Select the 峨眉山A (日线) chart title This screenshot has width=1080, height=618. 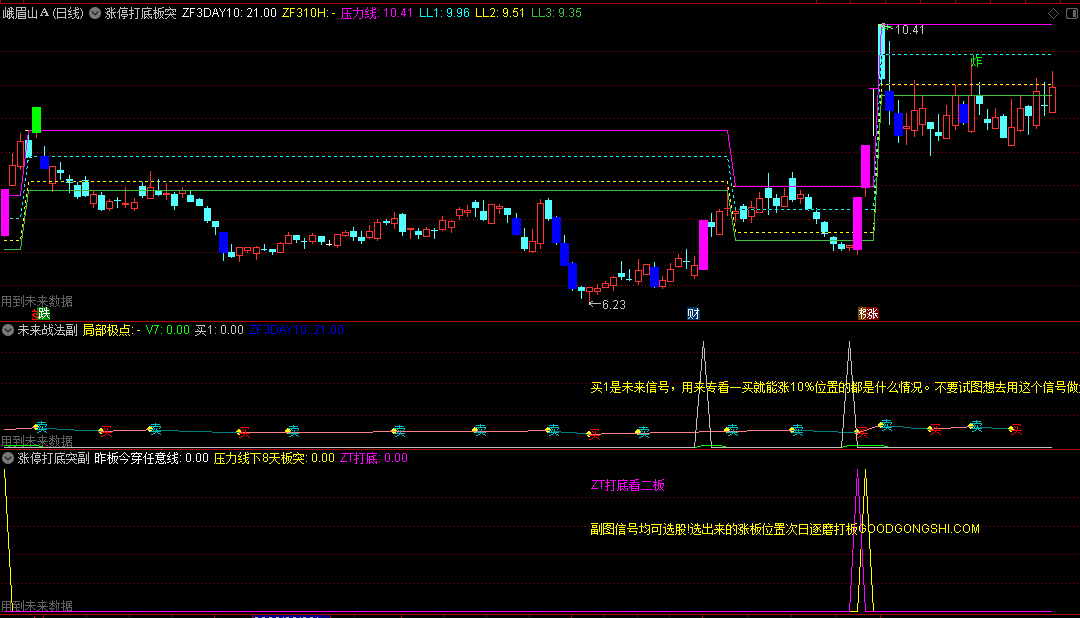pos(43,13)
